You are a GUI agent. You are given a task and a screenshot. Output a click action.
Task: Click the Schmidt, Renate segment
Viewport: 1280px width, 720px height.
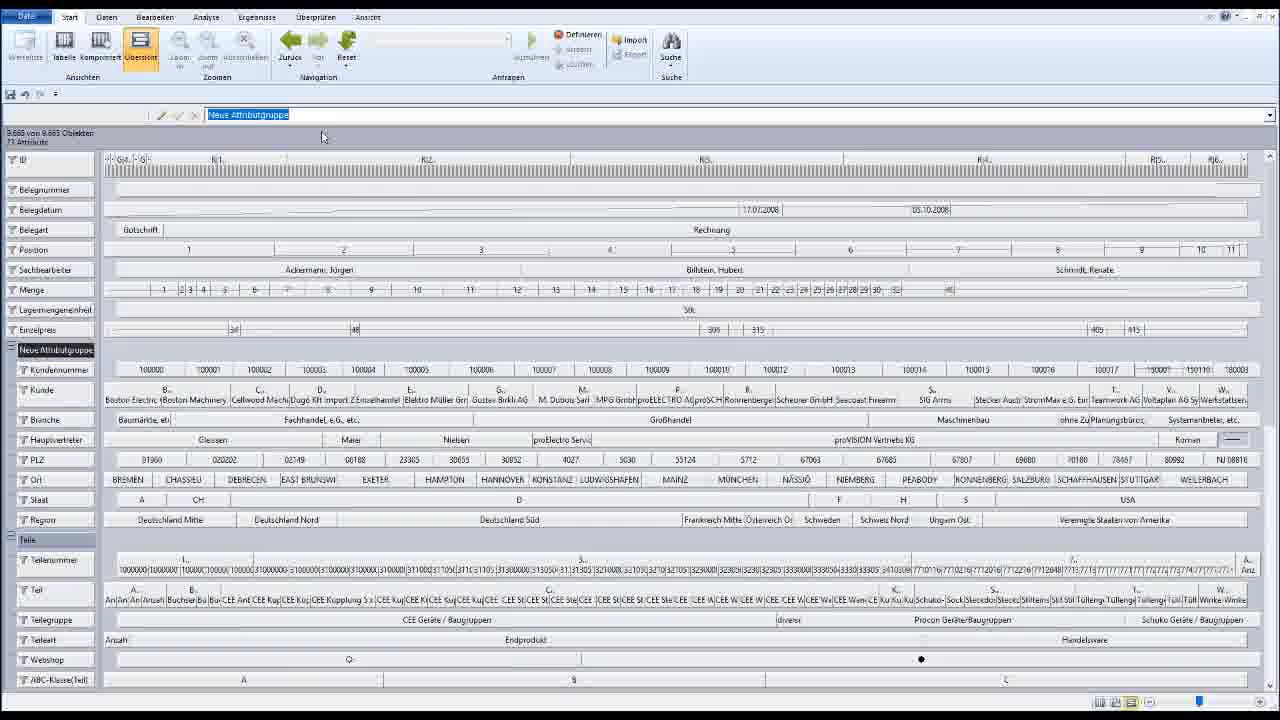click(x=1084, y=270)
